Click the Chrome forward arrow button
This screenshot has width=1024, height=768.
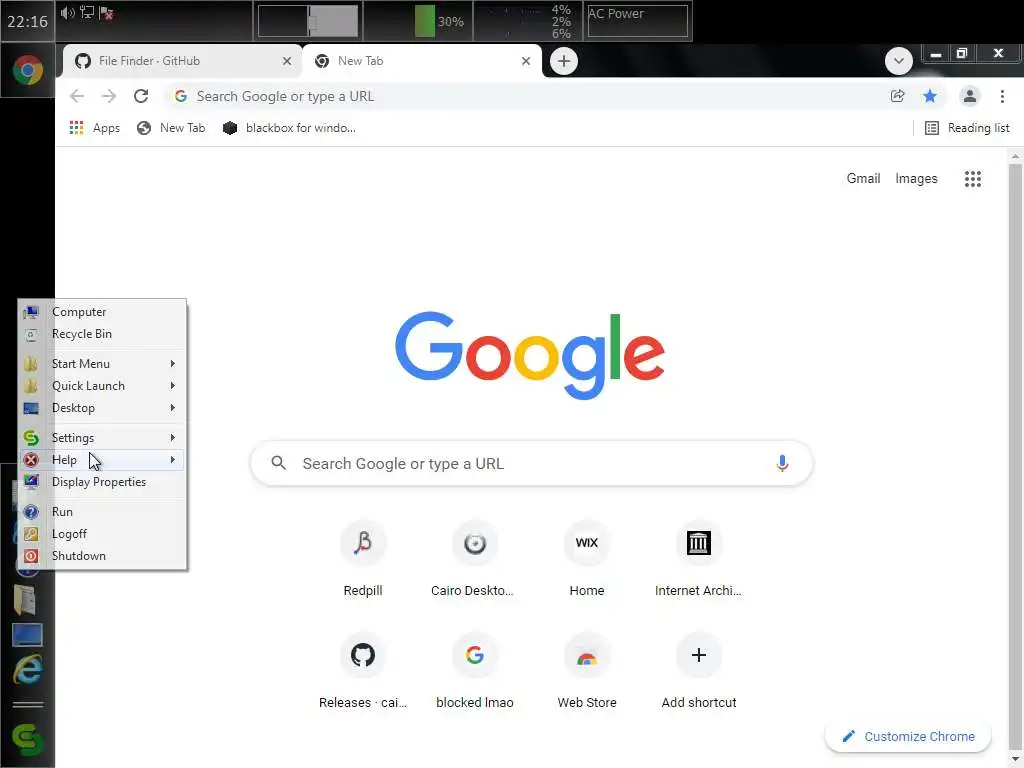(109, 97)
